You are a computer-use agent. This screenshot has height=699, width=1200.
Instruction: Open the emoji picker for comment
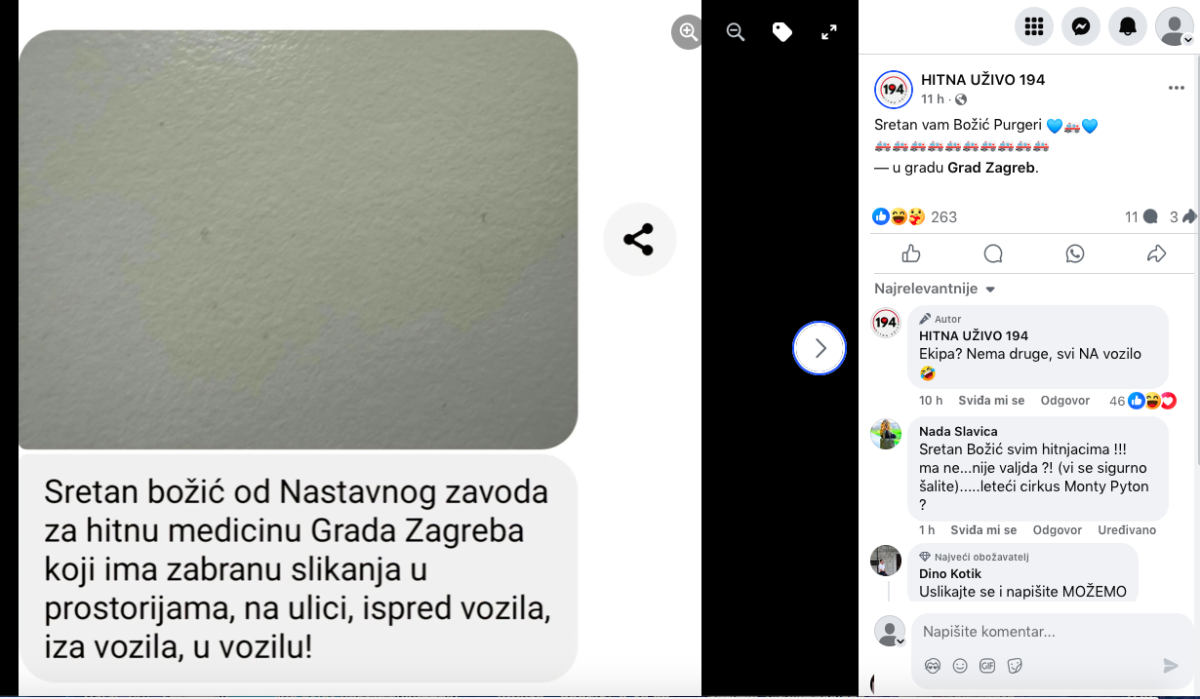(960, 665)
